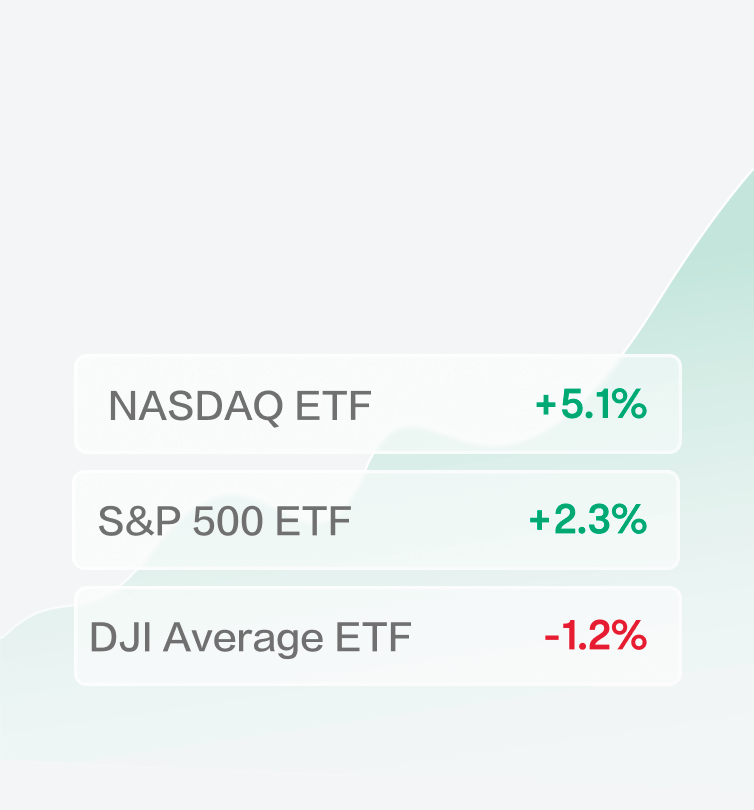Click the "S&P 500 ETF" label text
The image size is (754, 810).
[225, 521]
